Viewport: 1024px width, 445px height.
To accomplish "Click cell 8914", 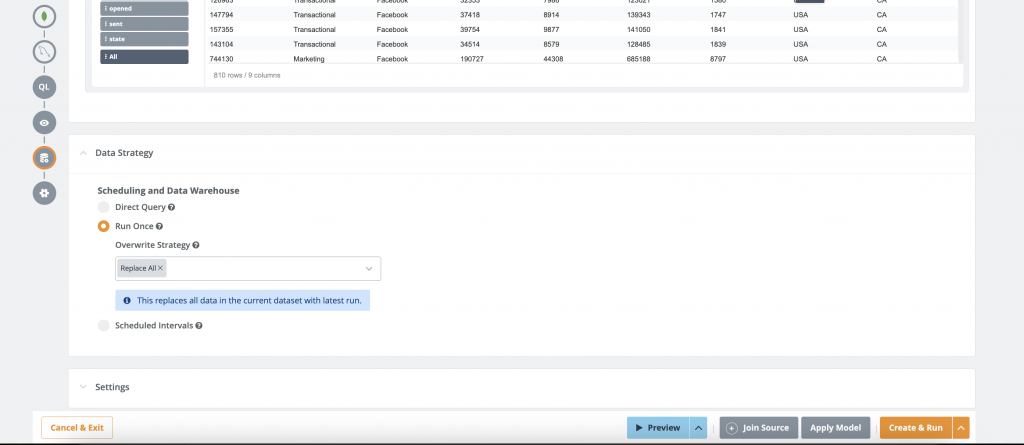I will [x=551, y=15].
